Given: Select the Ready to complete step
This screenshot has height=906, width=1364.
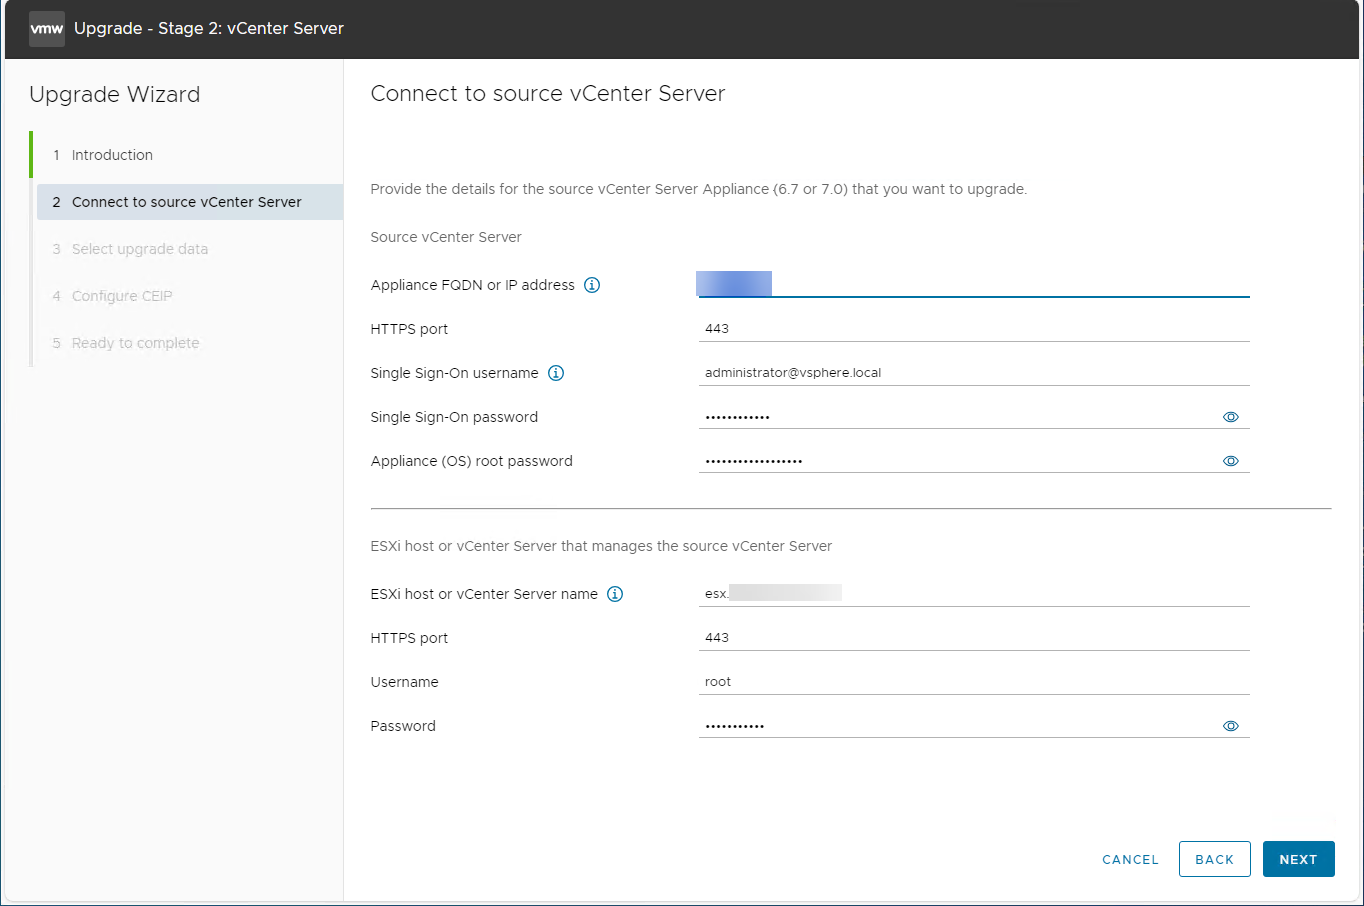Looking at the screenshot, I should 135,342.
